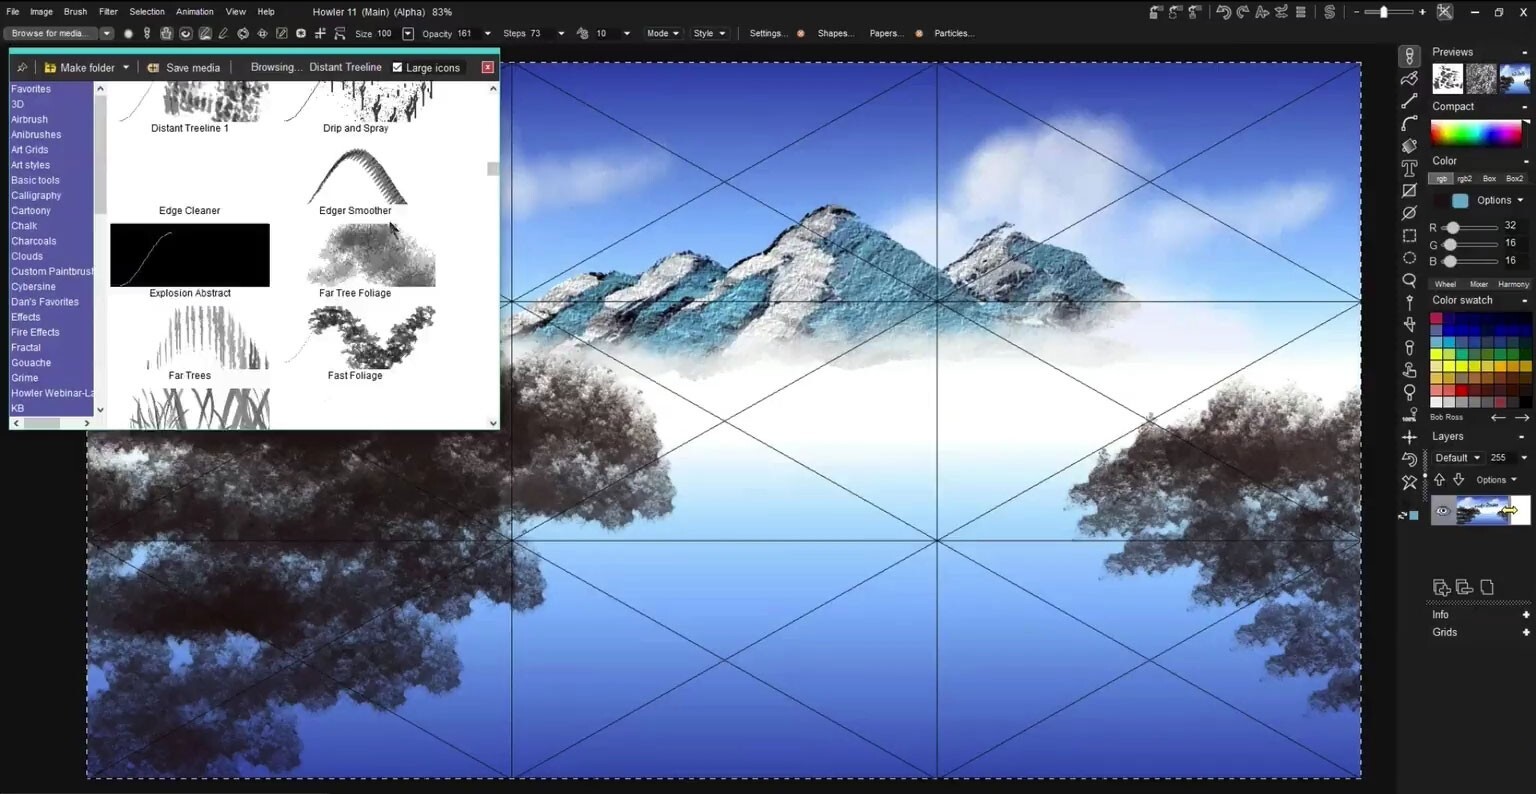This screenshot has height=794, width=1536.
Task: Switch to Harmony color view
Action: click(x=1513, y=284)
